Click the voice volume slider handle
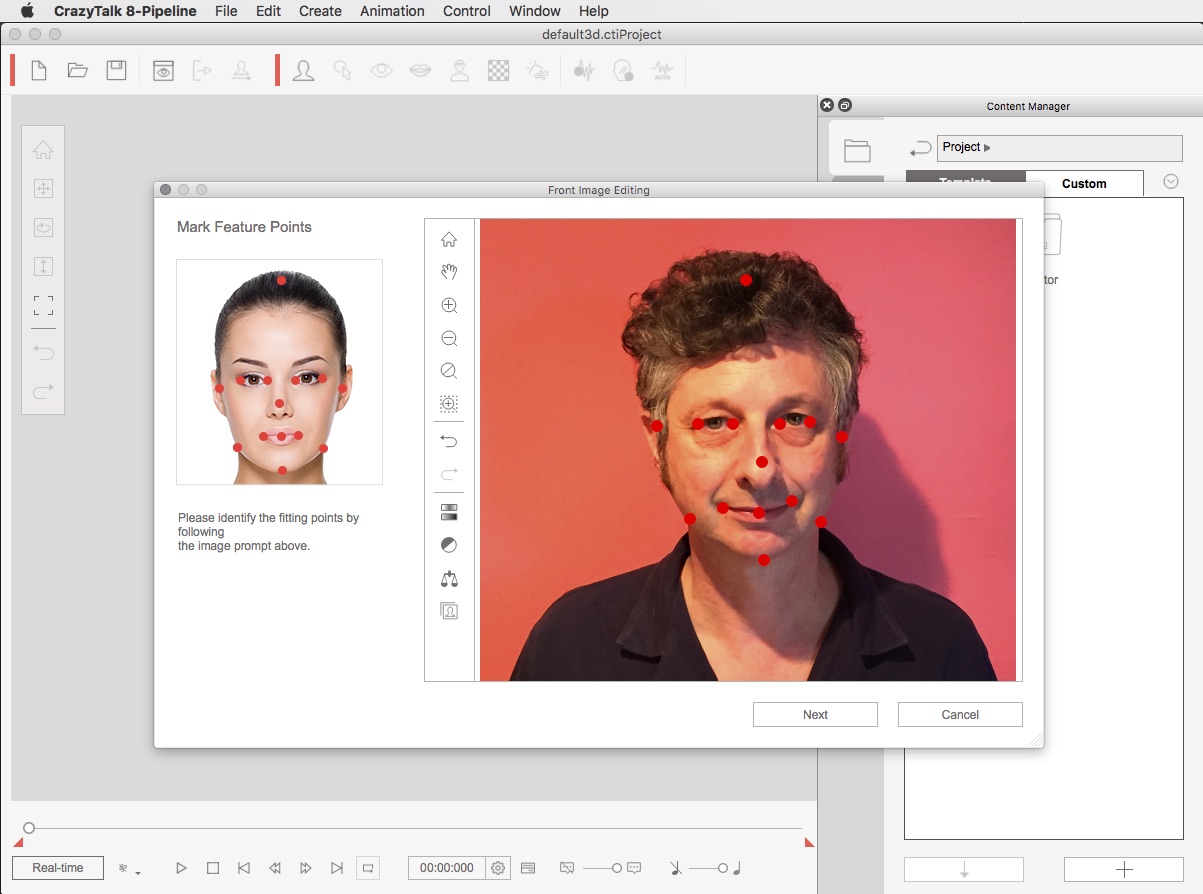This screenshot has width=1203, height=894. pos(617,868)
